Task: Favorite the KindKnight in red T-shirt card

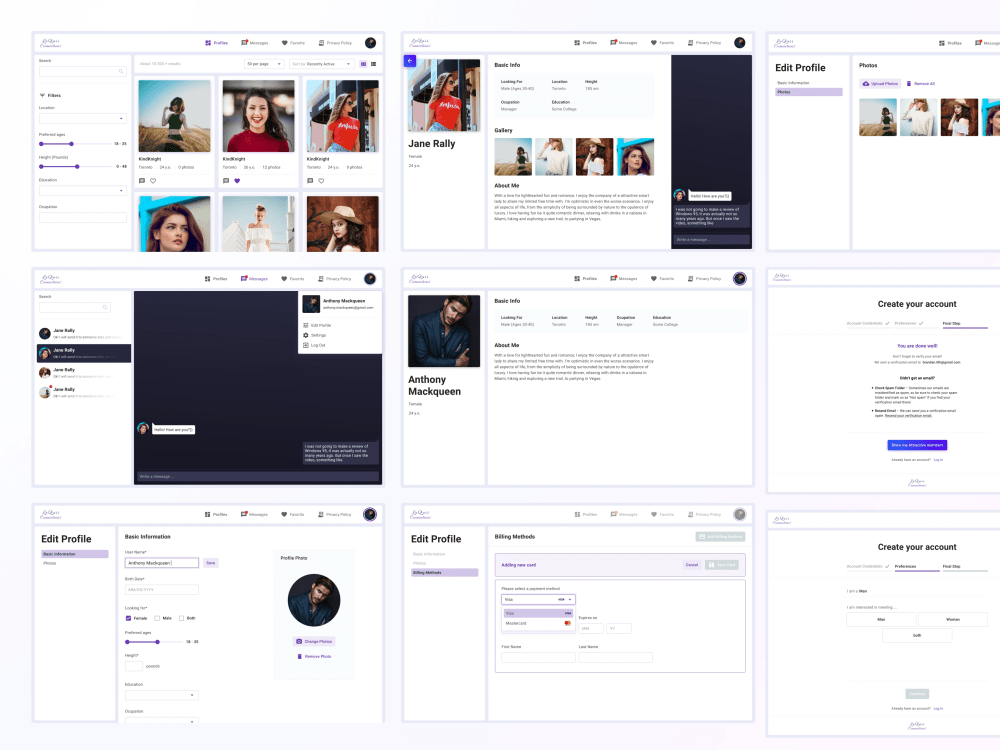Action: (321, 180)
